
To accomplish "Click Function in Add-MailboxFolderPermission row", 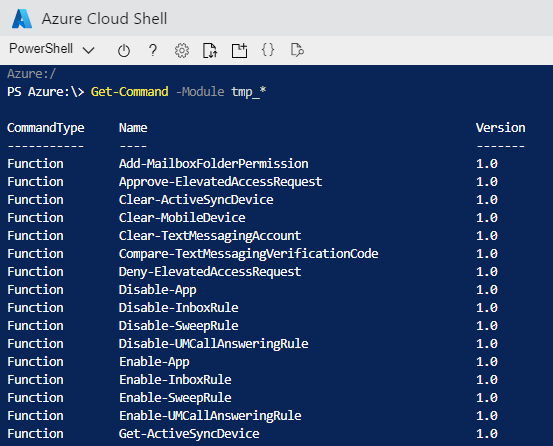I will (x=35, y=164).
